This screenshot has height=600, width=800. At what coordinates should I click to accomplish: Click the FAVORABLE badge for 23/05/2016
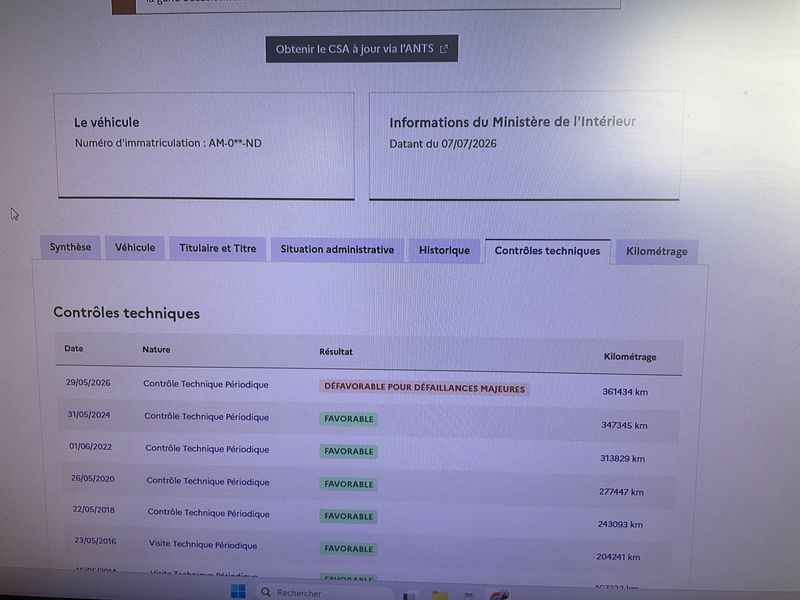349,548
